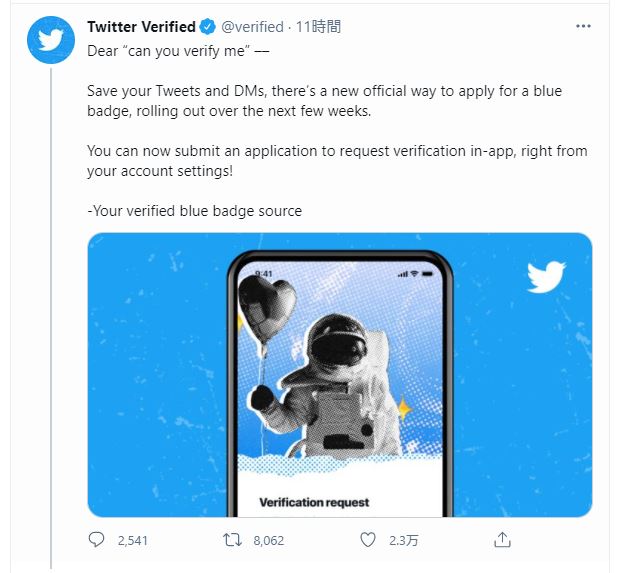Open Twitter Verified display name link
This screenshot has width=637, height=573.
[141, 26]
